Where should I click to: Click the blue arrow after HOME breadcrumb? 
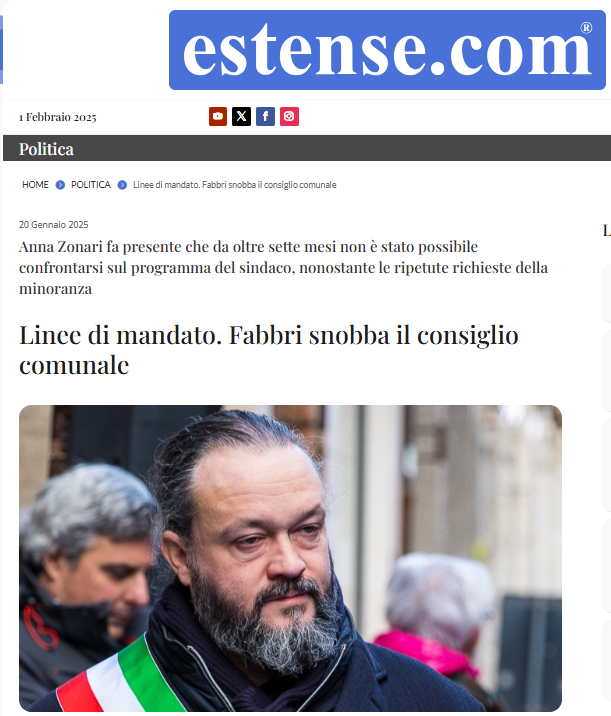click(x=60, y=185)
